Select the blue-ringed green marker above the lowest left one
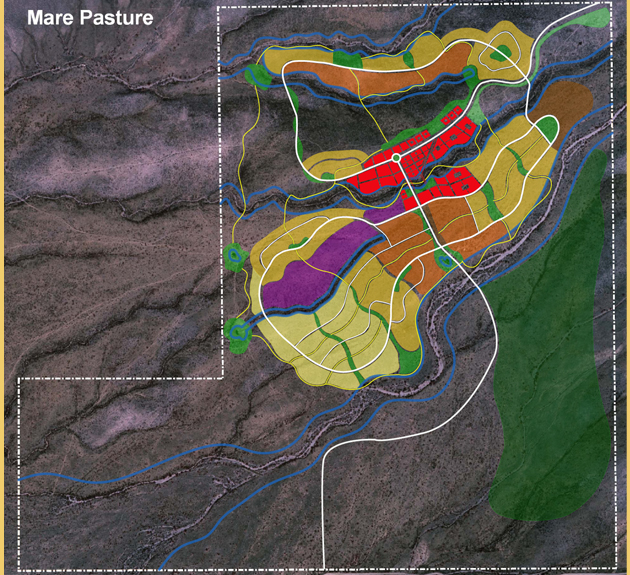This screenshot has width=630, height=575. point(234,257)
